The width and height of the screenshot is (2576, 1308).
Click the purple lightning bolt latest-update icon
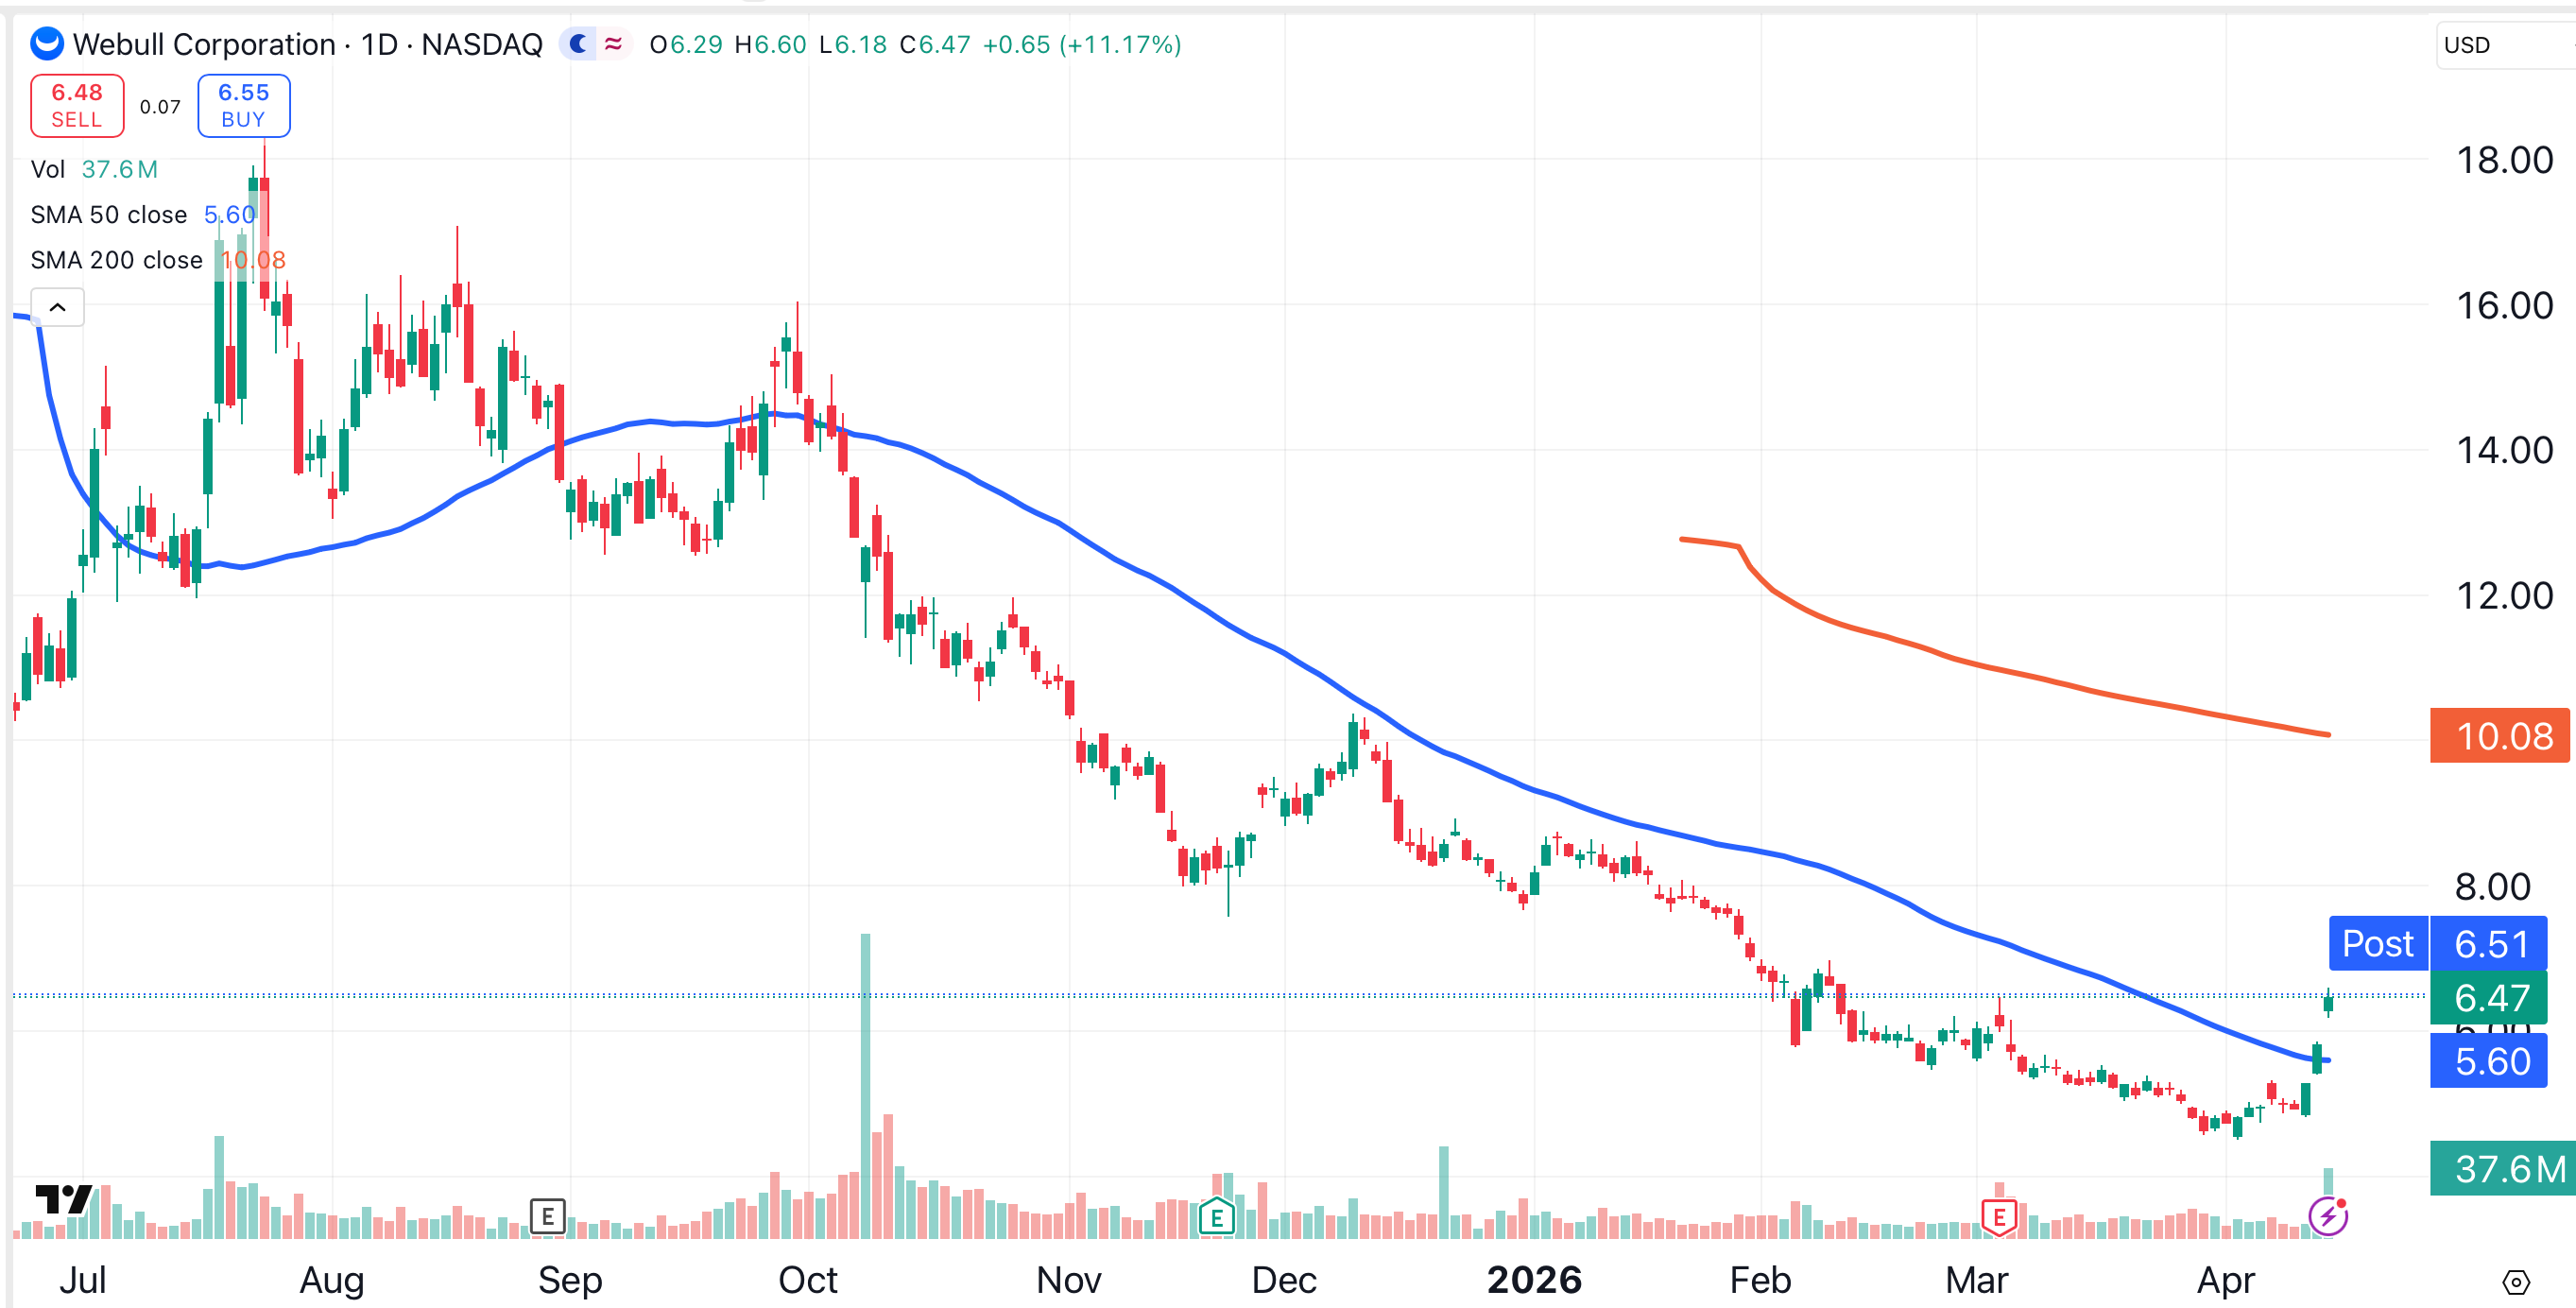2328,1216
